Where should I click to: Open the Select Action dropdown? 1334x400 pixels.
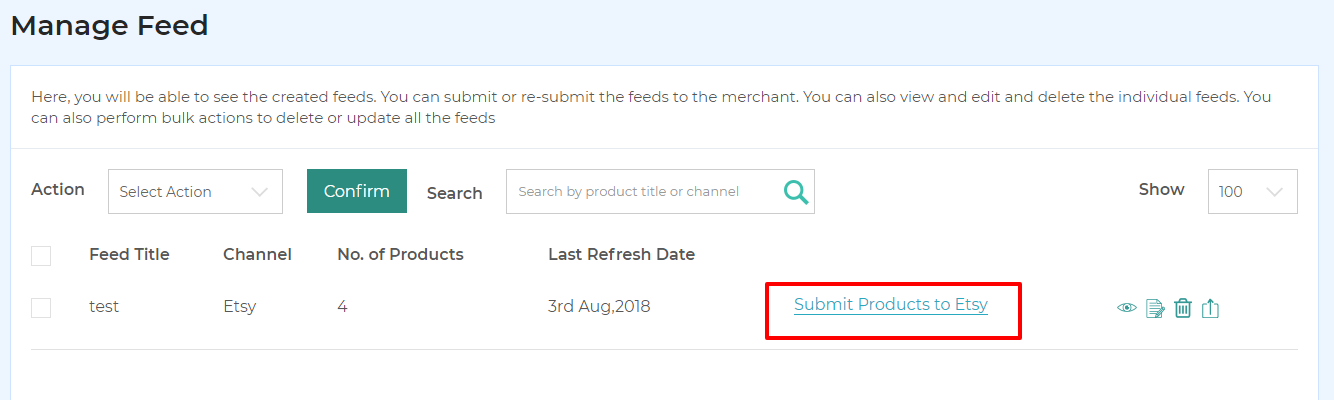coord(195,191)
